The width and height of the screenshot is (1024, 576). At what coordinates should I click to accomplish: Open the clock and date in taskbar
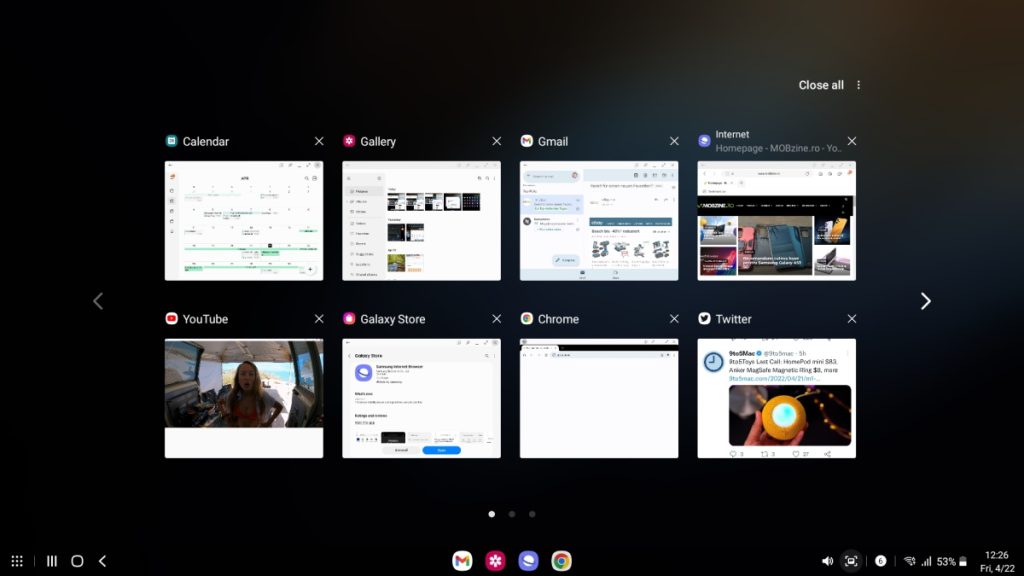pos(996,561)
